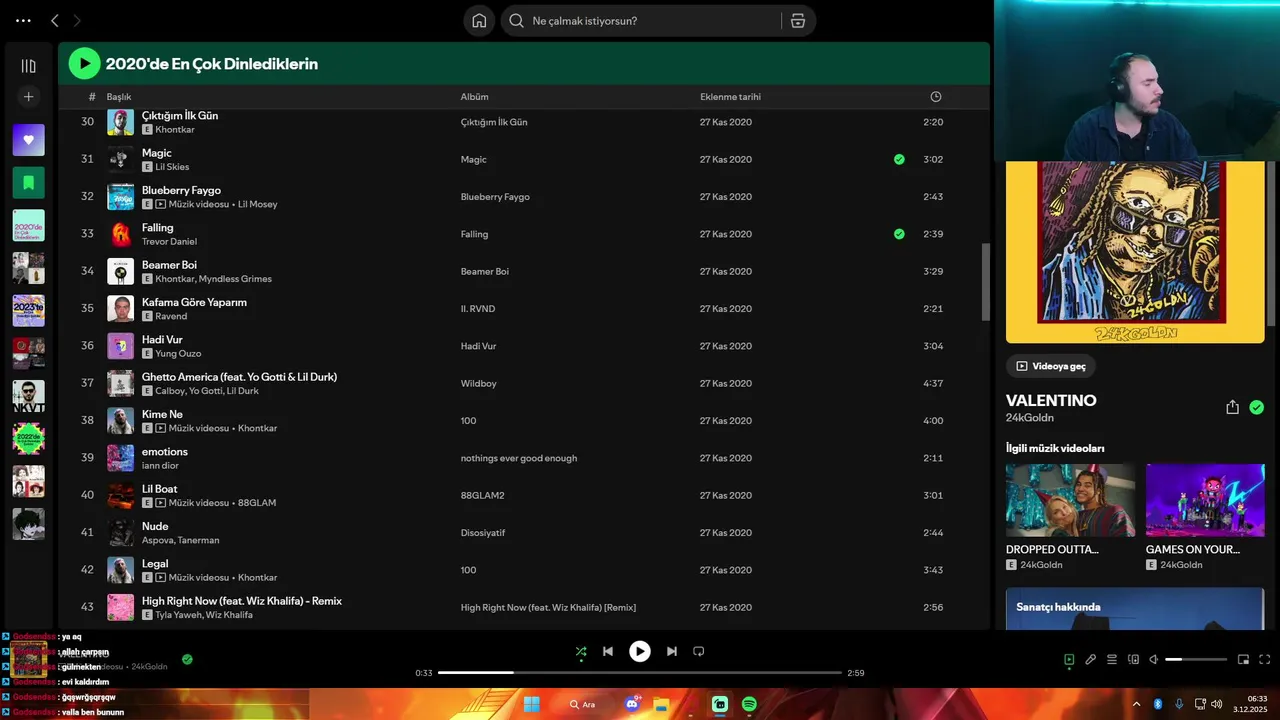Viewport: 1280px width, 720px height.
Task: Open Bluetooth tray icon
Action: pyautogui.click(x=1158, y=704)
